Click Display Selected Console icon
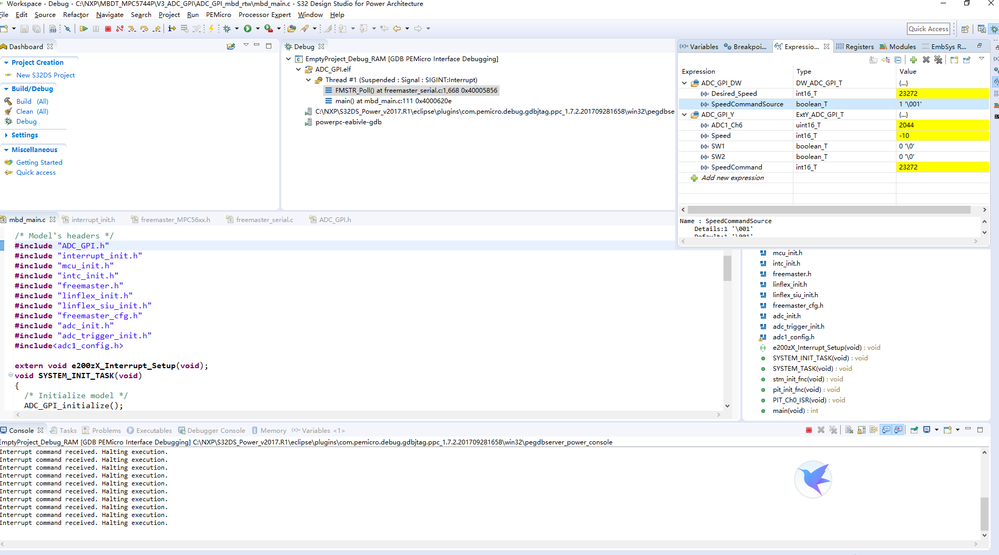 point(926,430)
